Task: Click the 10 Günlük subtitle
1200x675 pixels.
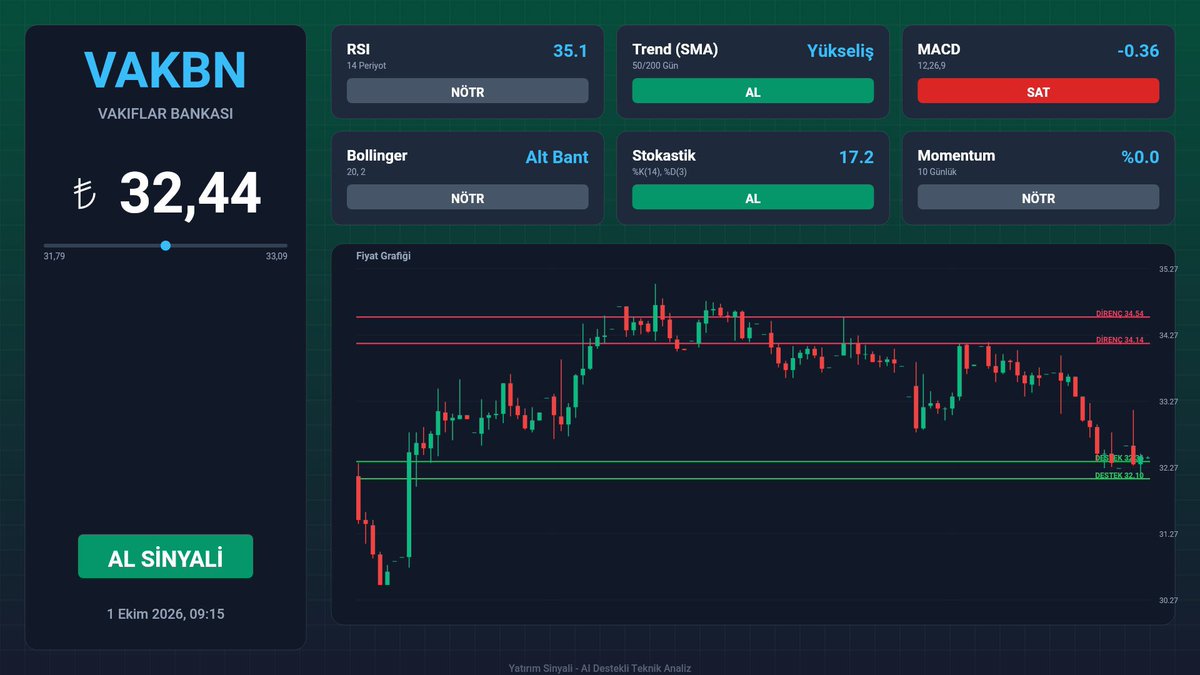Action: (937, 172)
